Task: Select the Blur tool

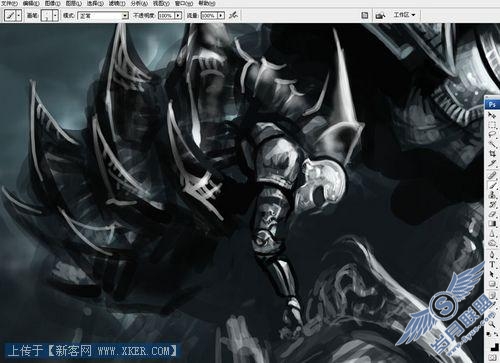Action: coord(492,234)
